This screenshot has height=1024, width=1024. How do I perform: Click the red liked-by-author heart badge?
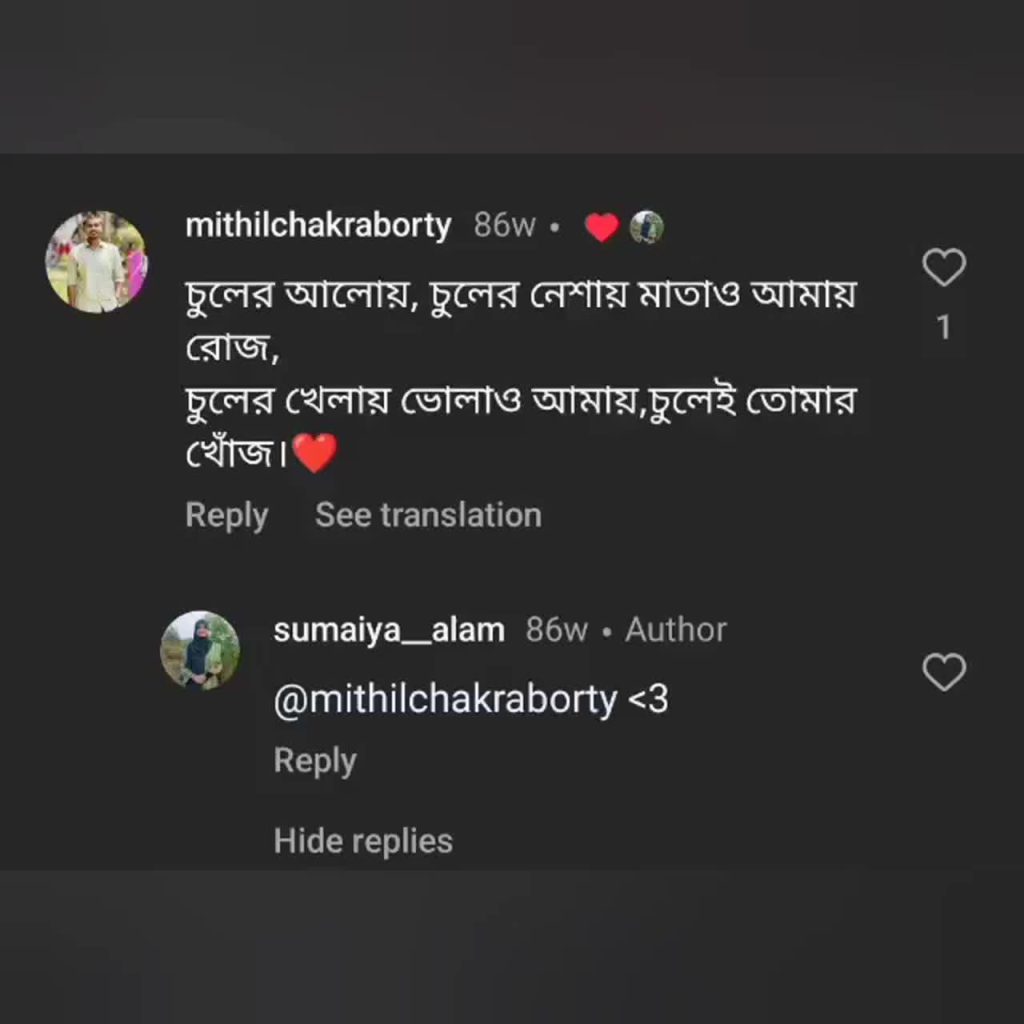pyautogui.click(x=601, y=228)
